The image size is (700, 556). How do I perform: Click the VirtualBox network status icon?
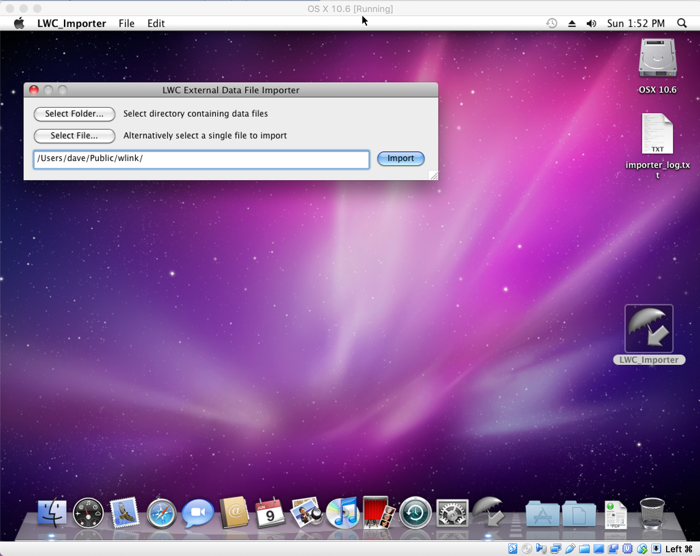[556, 549]
